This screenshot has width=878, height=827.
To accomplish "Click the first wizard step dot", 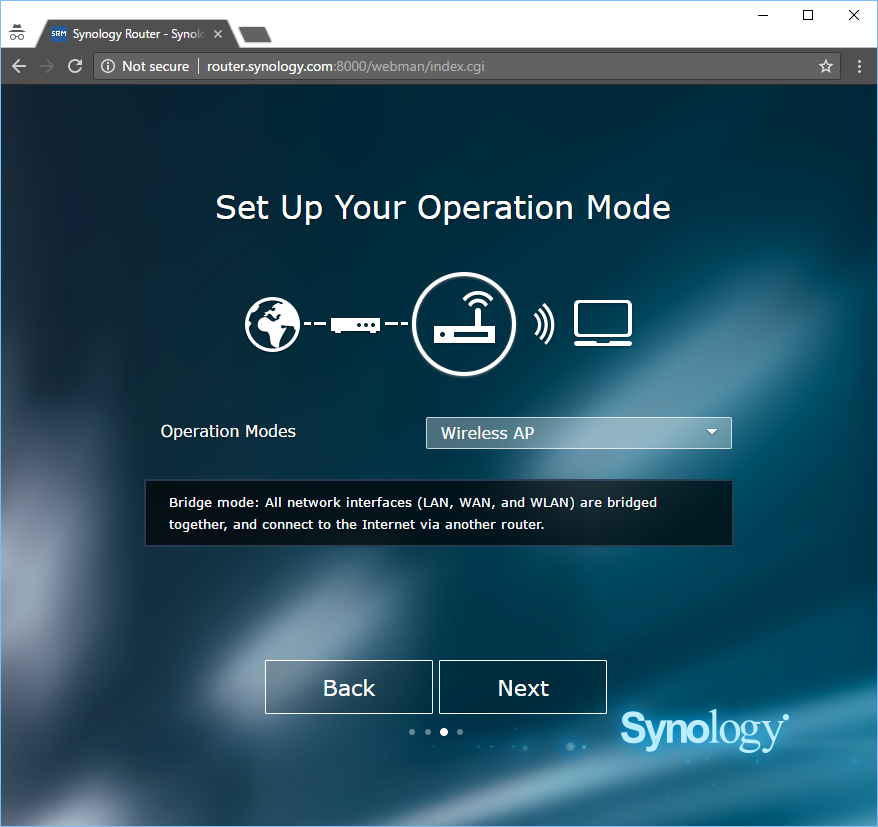I will point(412,732).
